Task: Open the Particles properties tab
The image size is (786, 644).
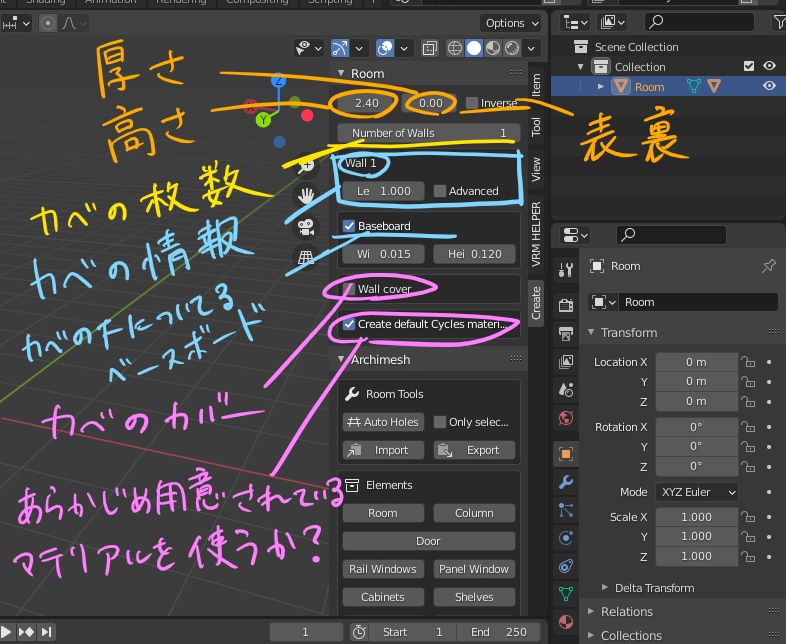Action: (x=566, y=510)
